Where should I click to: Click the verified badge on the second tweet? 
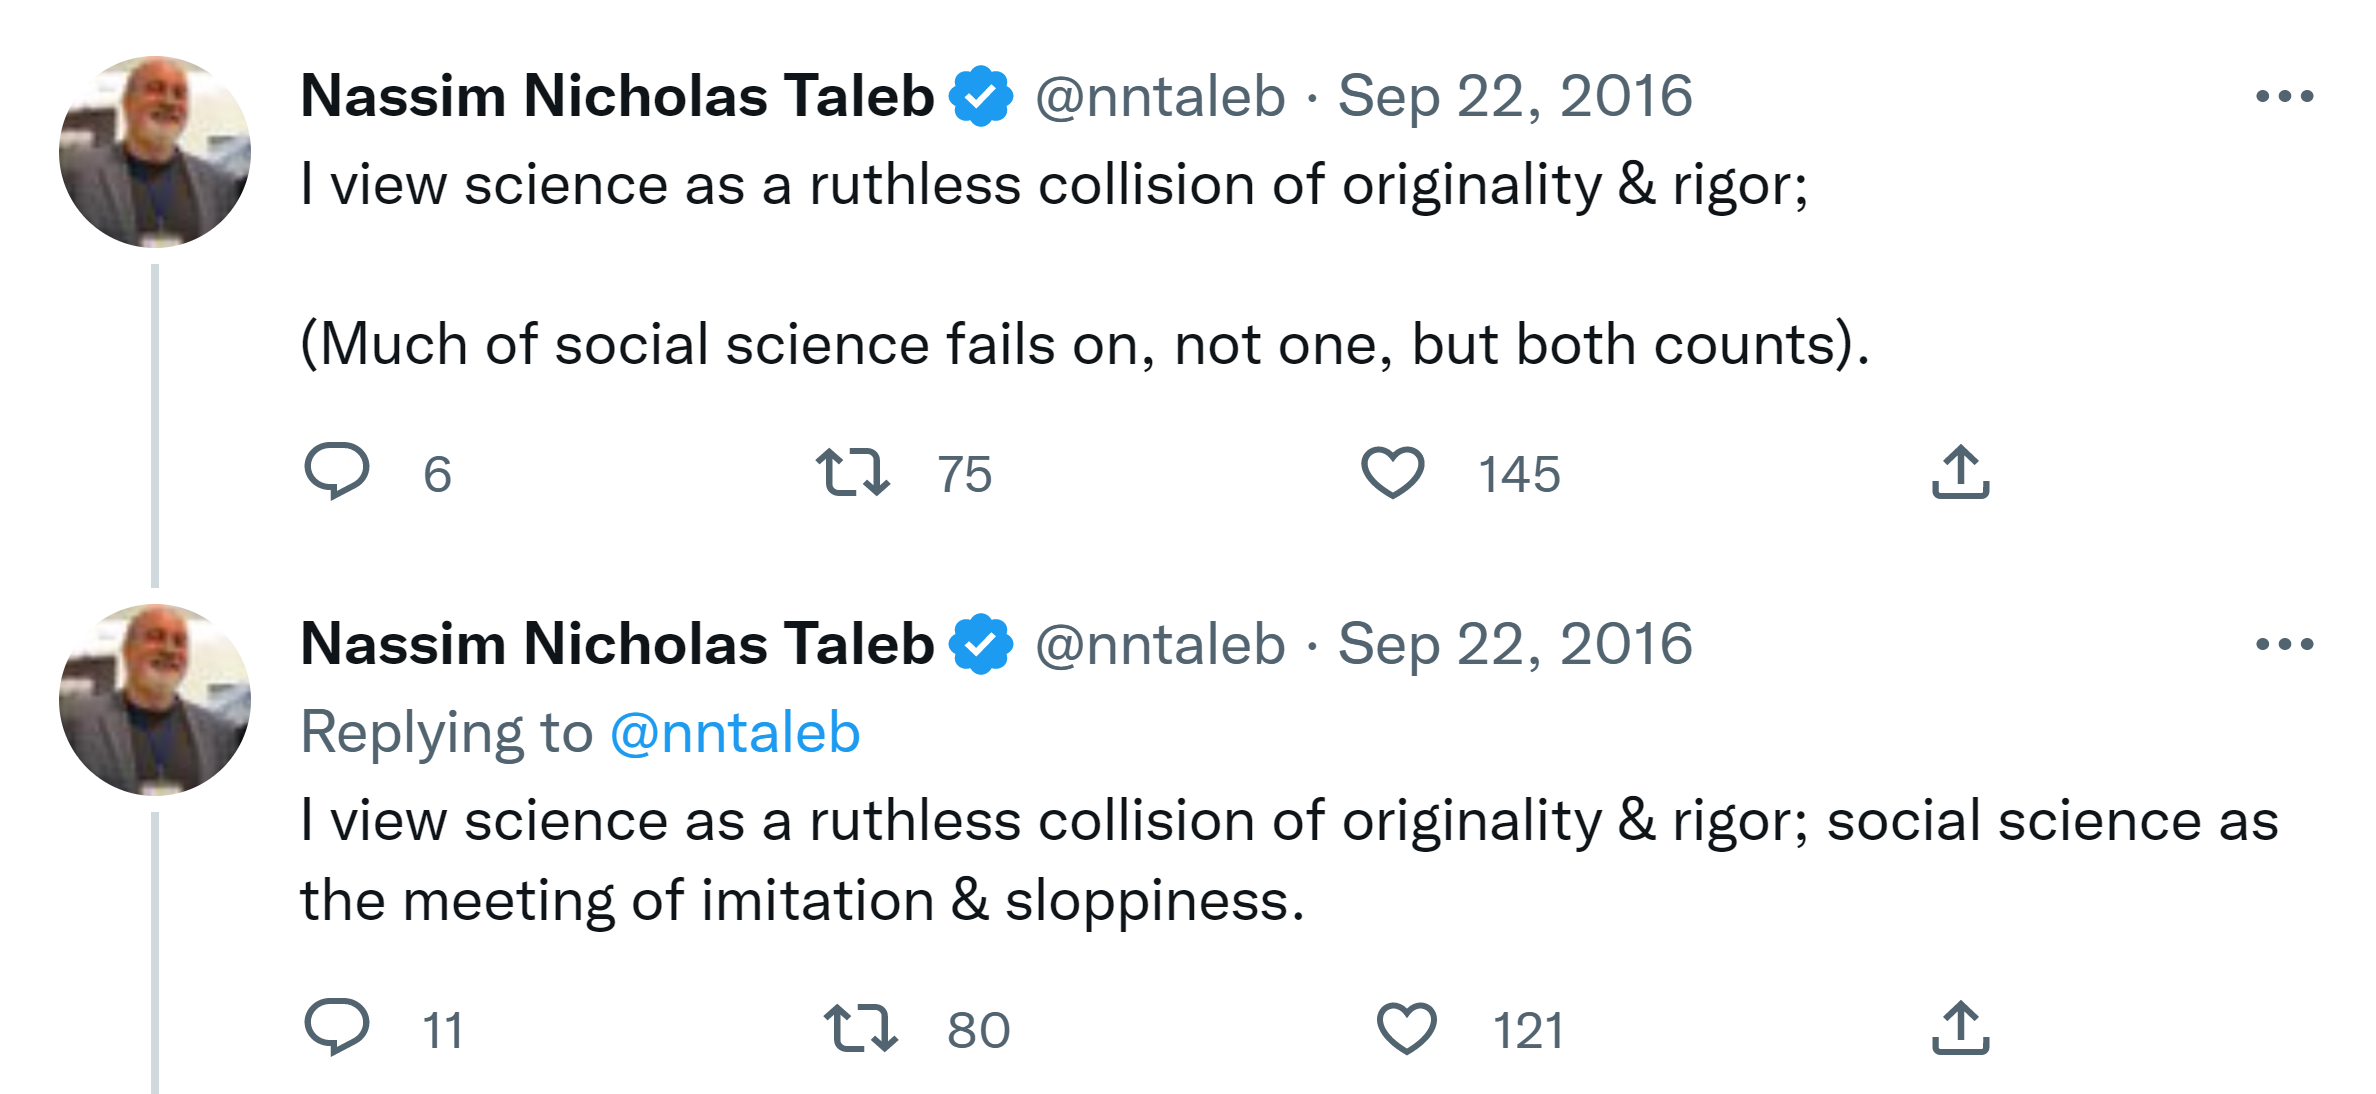pyautogui.click(x=981, y=644)
